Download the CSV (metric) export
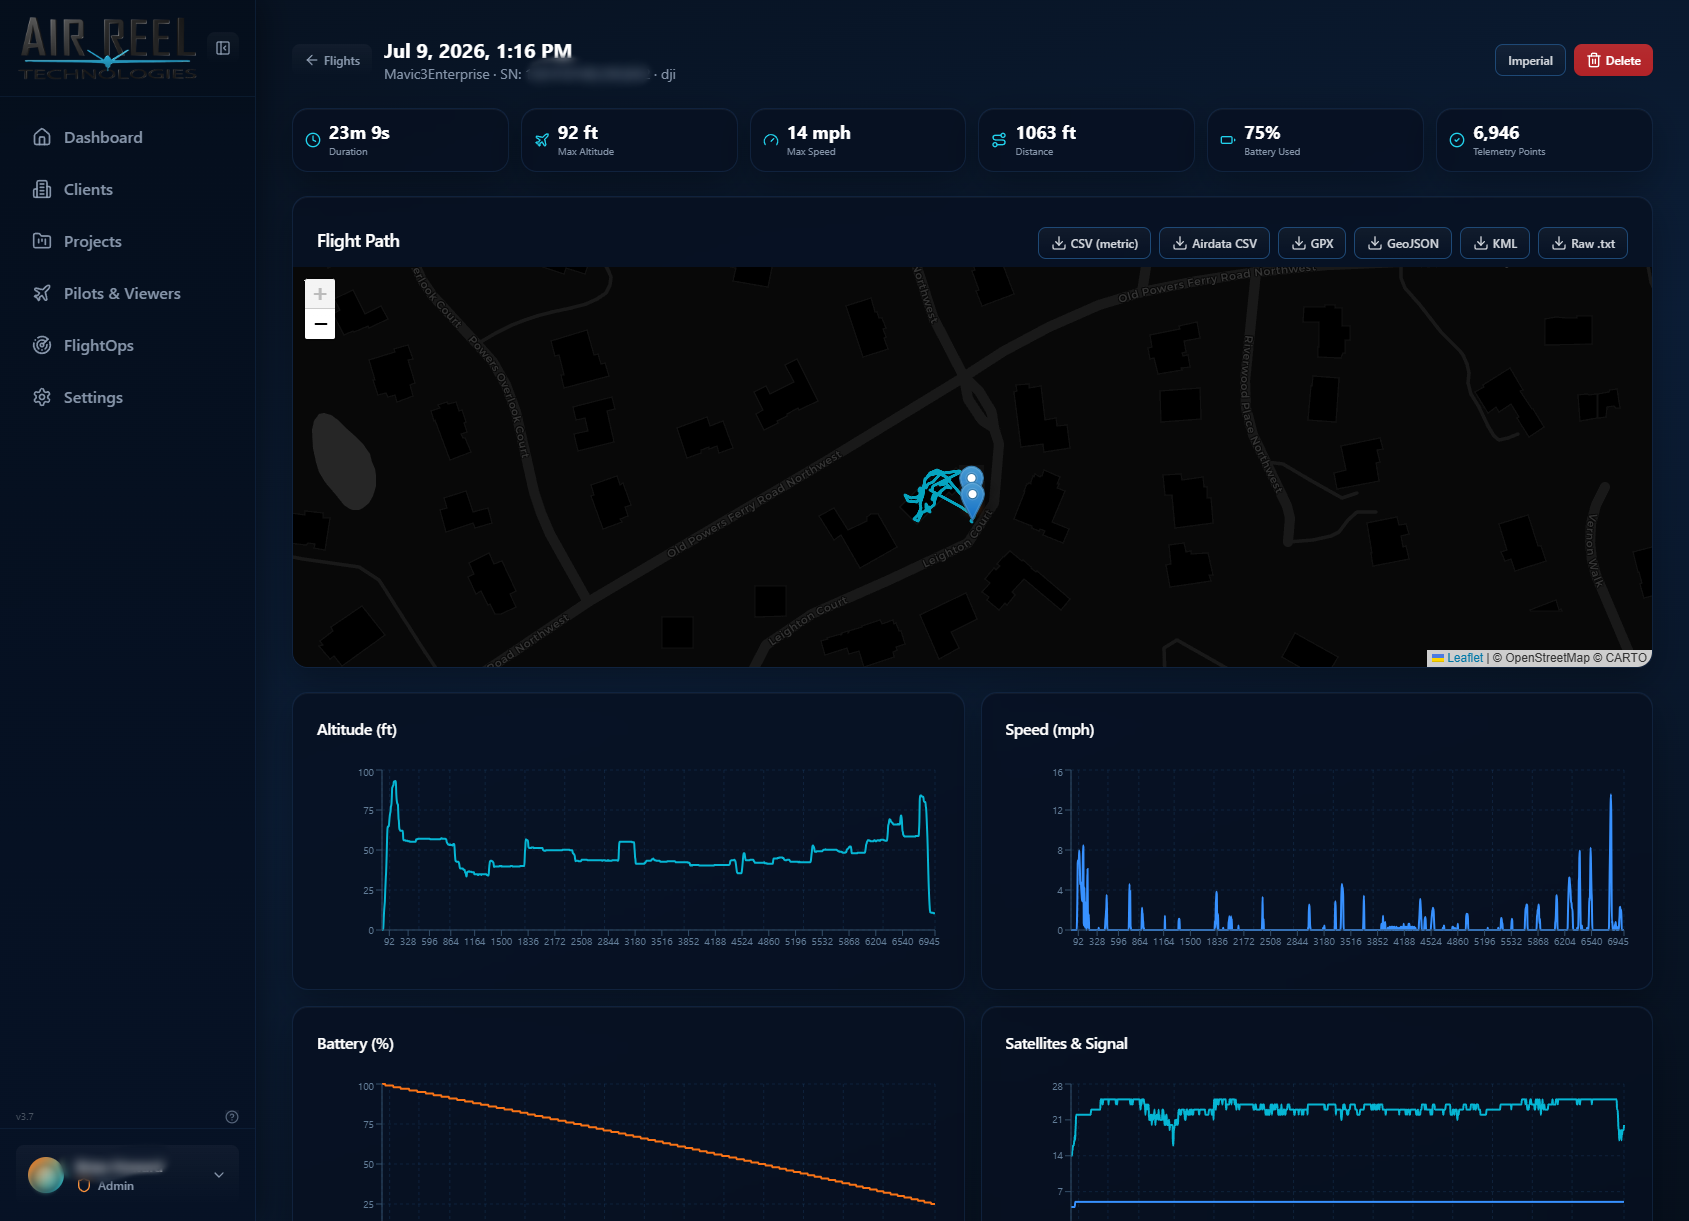The image size is (1689, 1221). click(x=1094, y=243)
